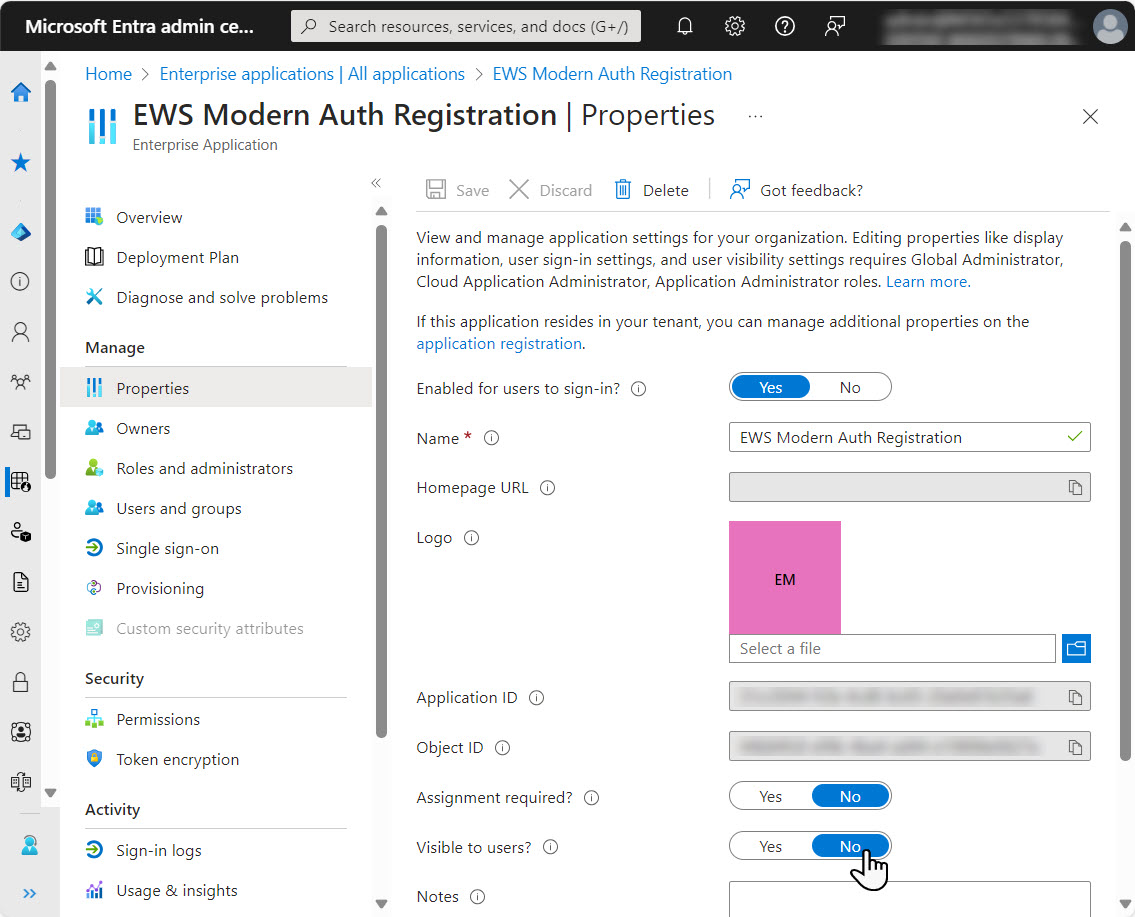Image resolution: width=1135 pixels, height=917 pixels.
Task: Expand the left navigation rail
Action: (29, 893)
